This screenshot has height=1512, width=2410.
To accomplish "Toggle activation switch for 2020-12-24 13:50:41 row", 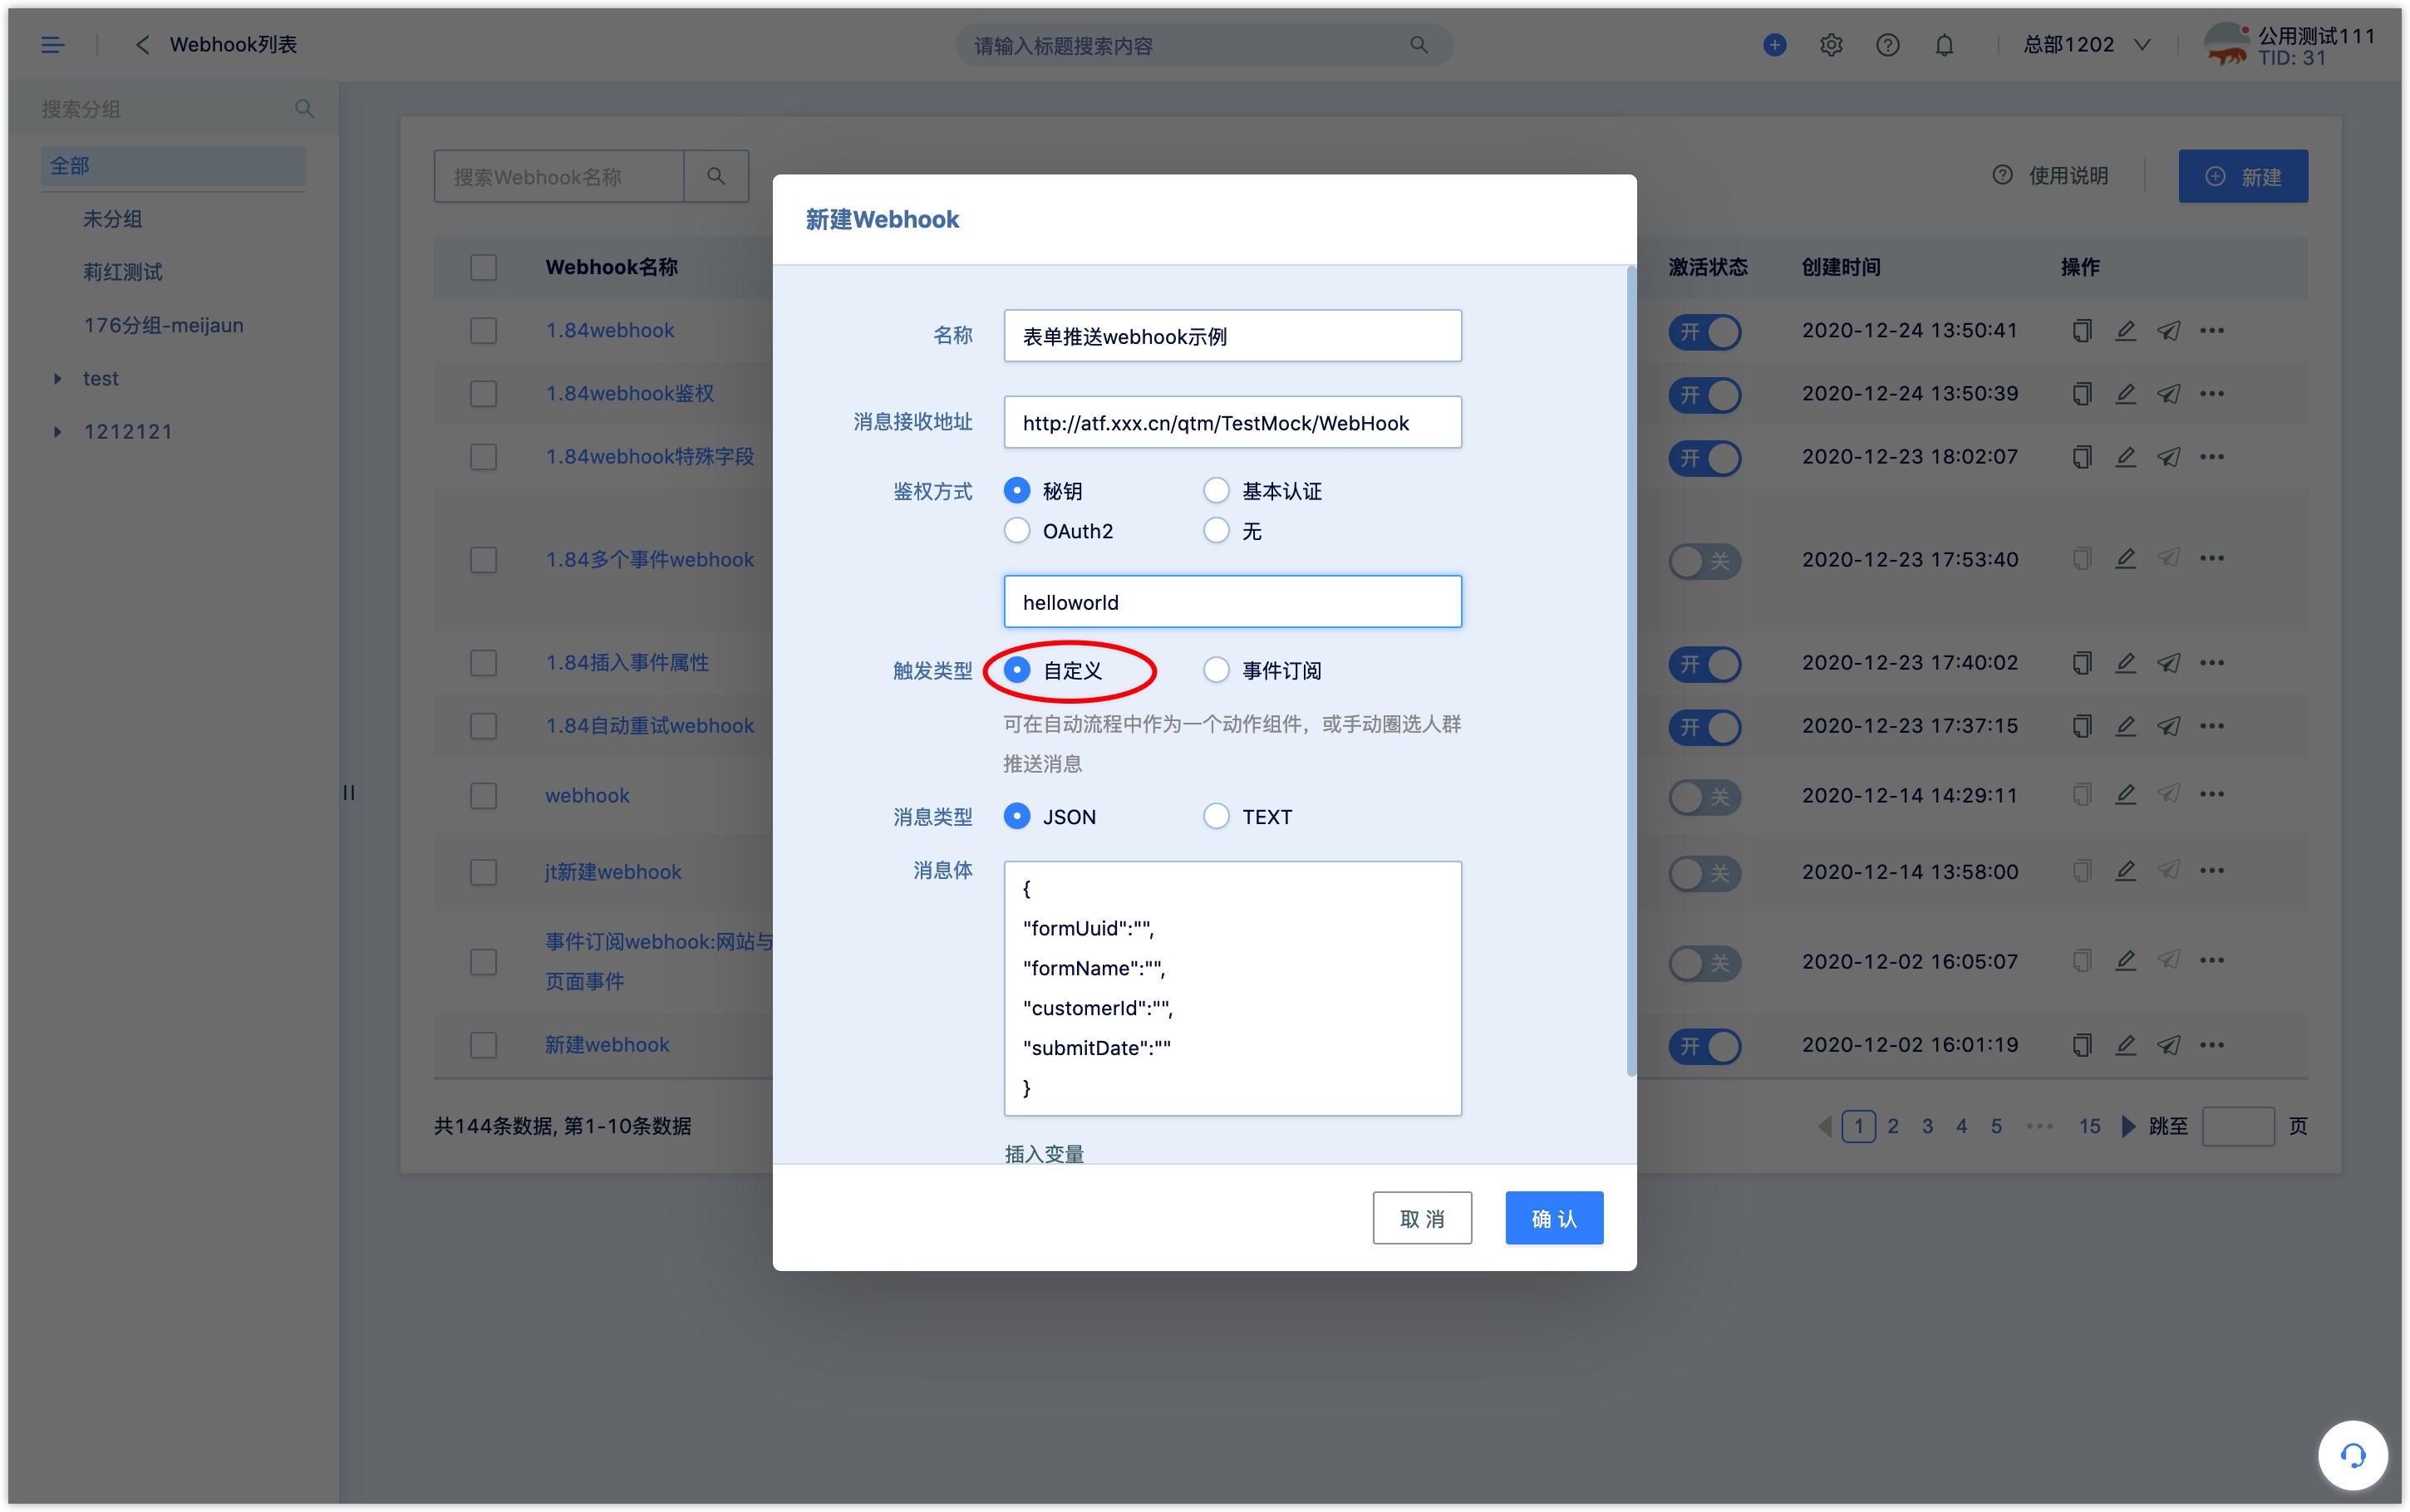I will click(1704, 332).
